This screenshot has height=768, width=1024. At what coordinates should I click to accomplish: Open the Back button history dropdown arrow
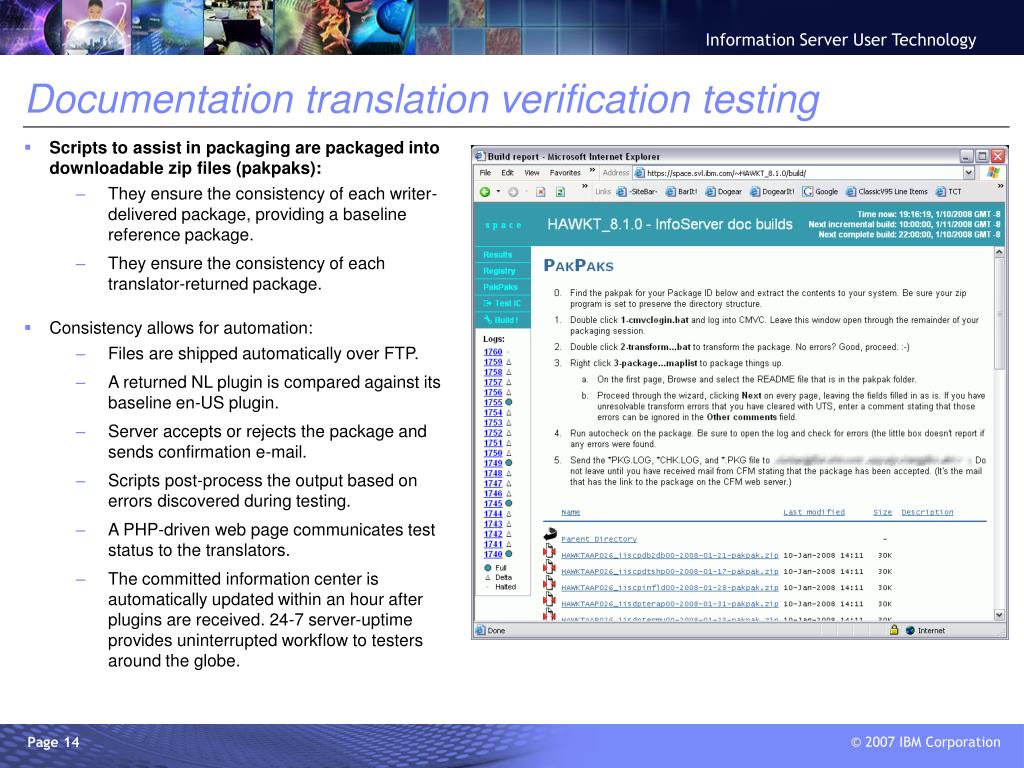(x=498, y=192)
